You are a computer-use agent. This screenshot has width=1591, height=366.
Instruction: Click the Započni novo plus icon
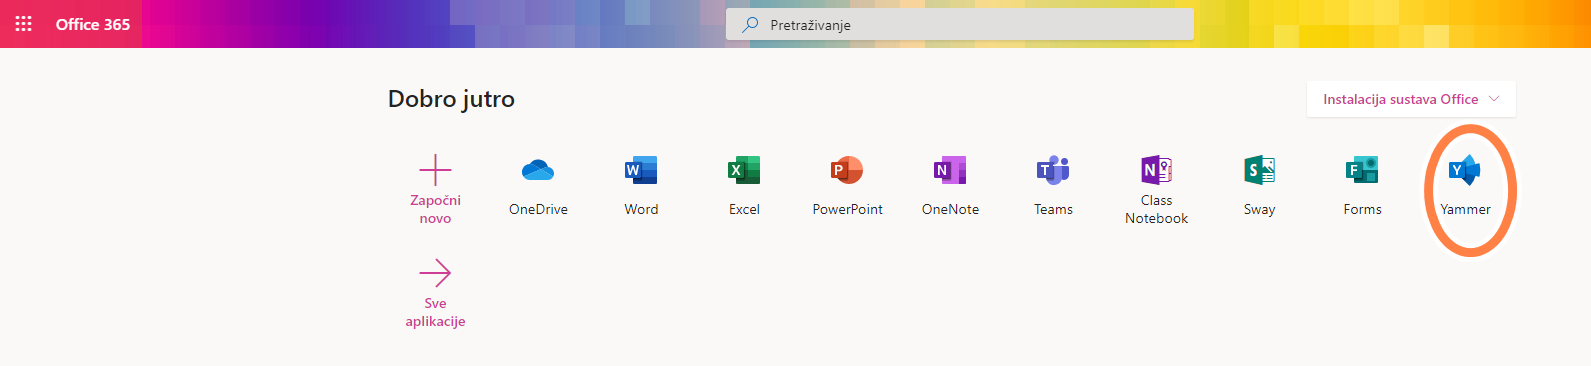pyautogui.click(x=435, y=170)
